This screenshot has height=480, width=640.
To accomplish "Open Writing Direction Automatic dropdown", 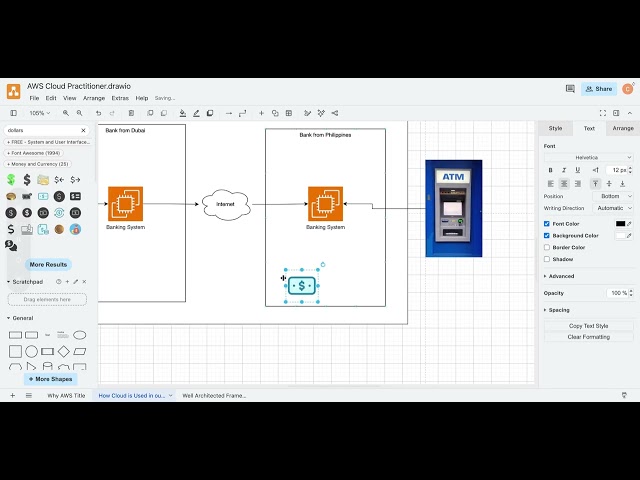I will pyautogui.click(x=613, y=208).
